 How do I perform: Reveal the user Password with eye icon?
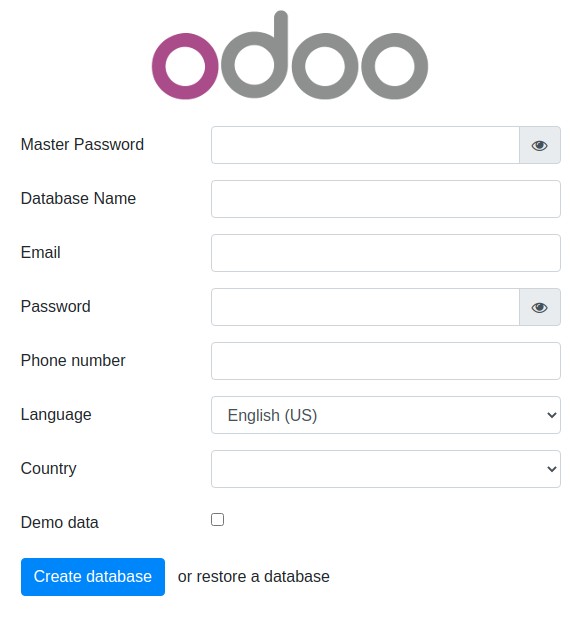[539, 307]
